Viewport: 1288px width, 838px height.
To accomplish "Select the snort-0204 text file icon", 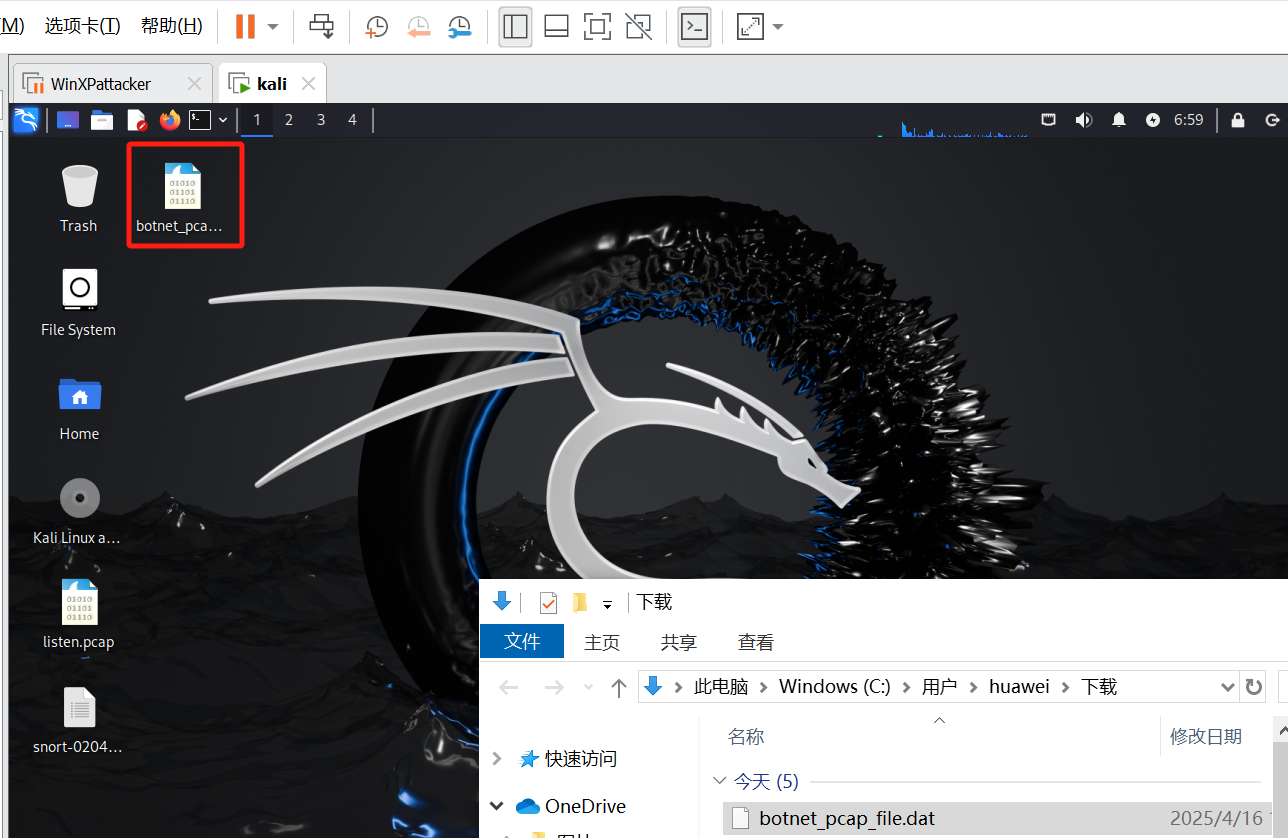I will tap(79, 719).
